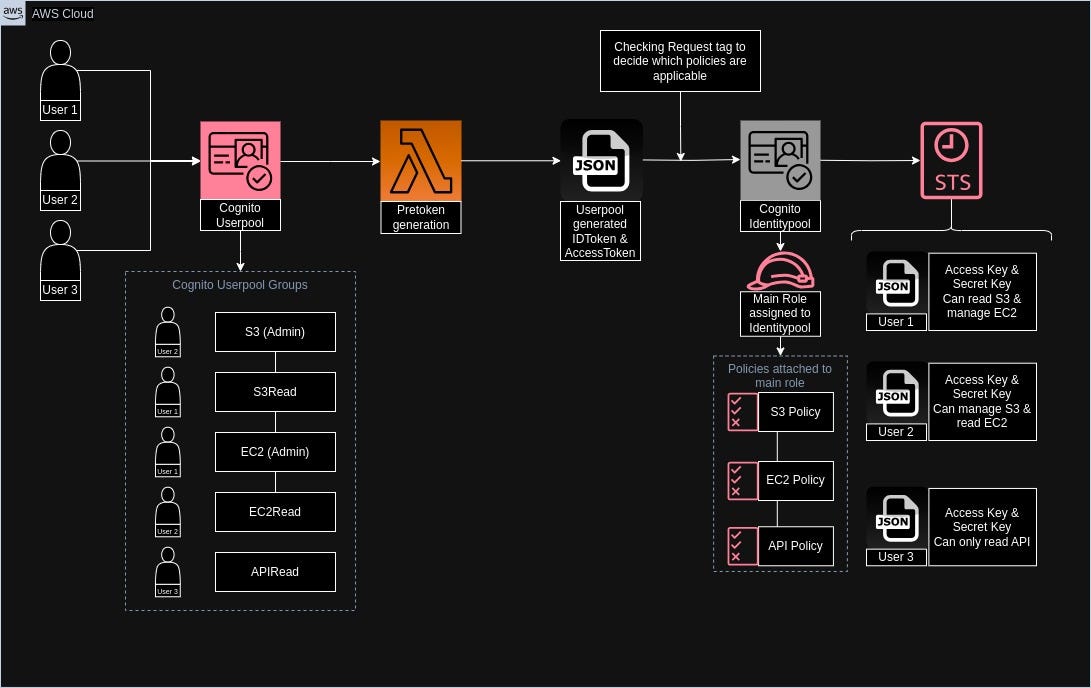Select the Cognito Userpool icon
Image resolution: width=1091 pixels, height=688 pixels.
[240, 160]
